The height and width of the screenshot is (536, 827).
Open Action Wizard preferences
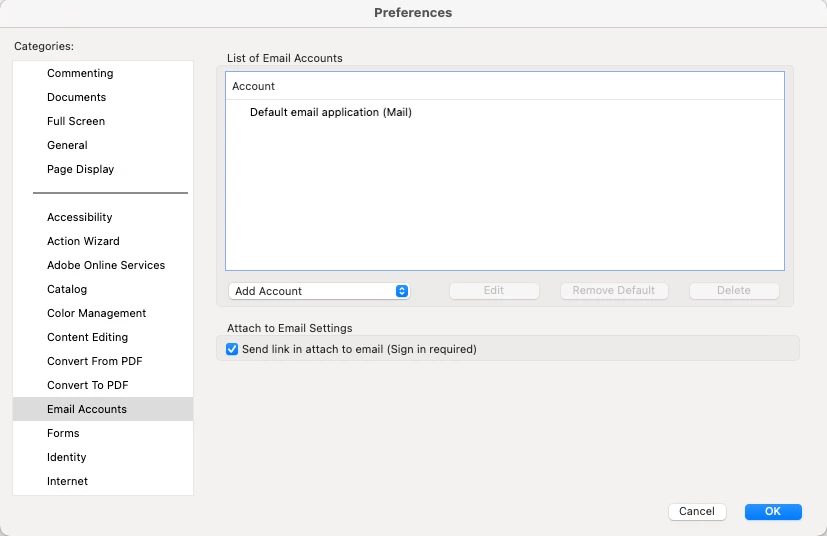pos(83,241)
